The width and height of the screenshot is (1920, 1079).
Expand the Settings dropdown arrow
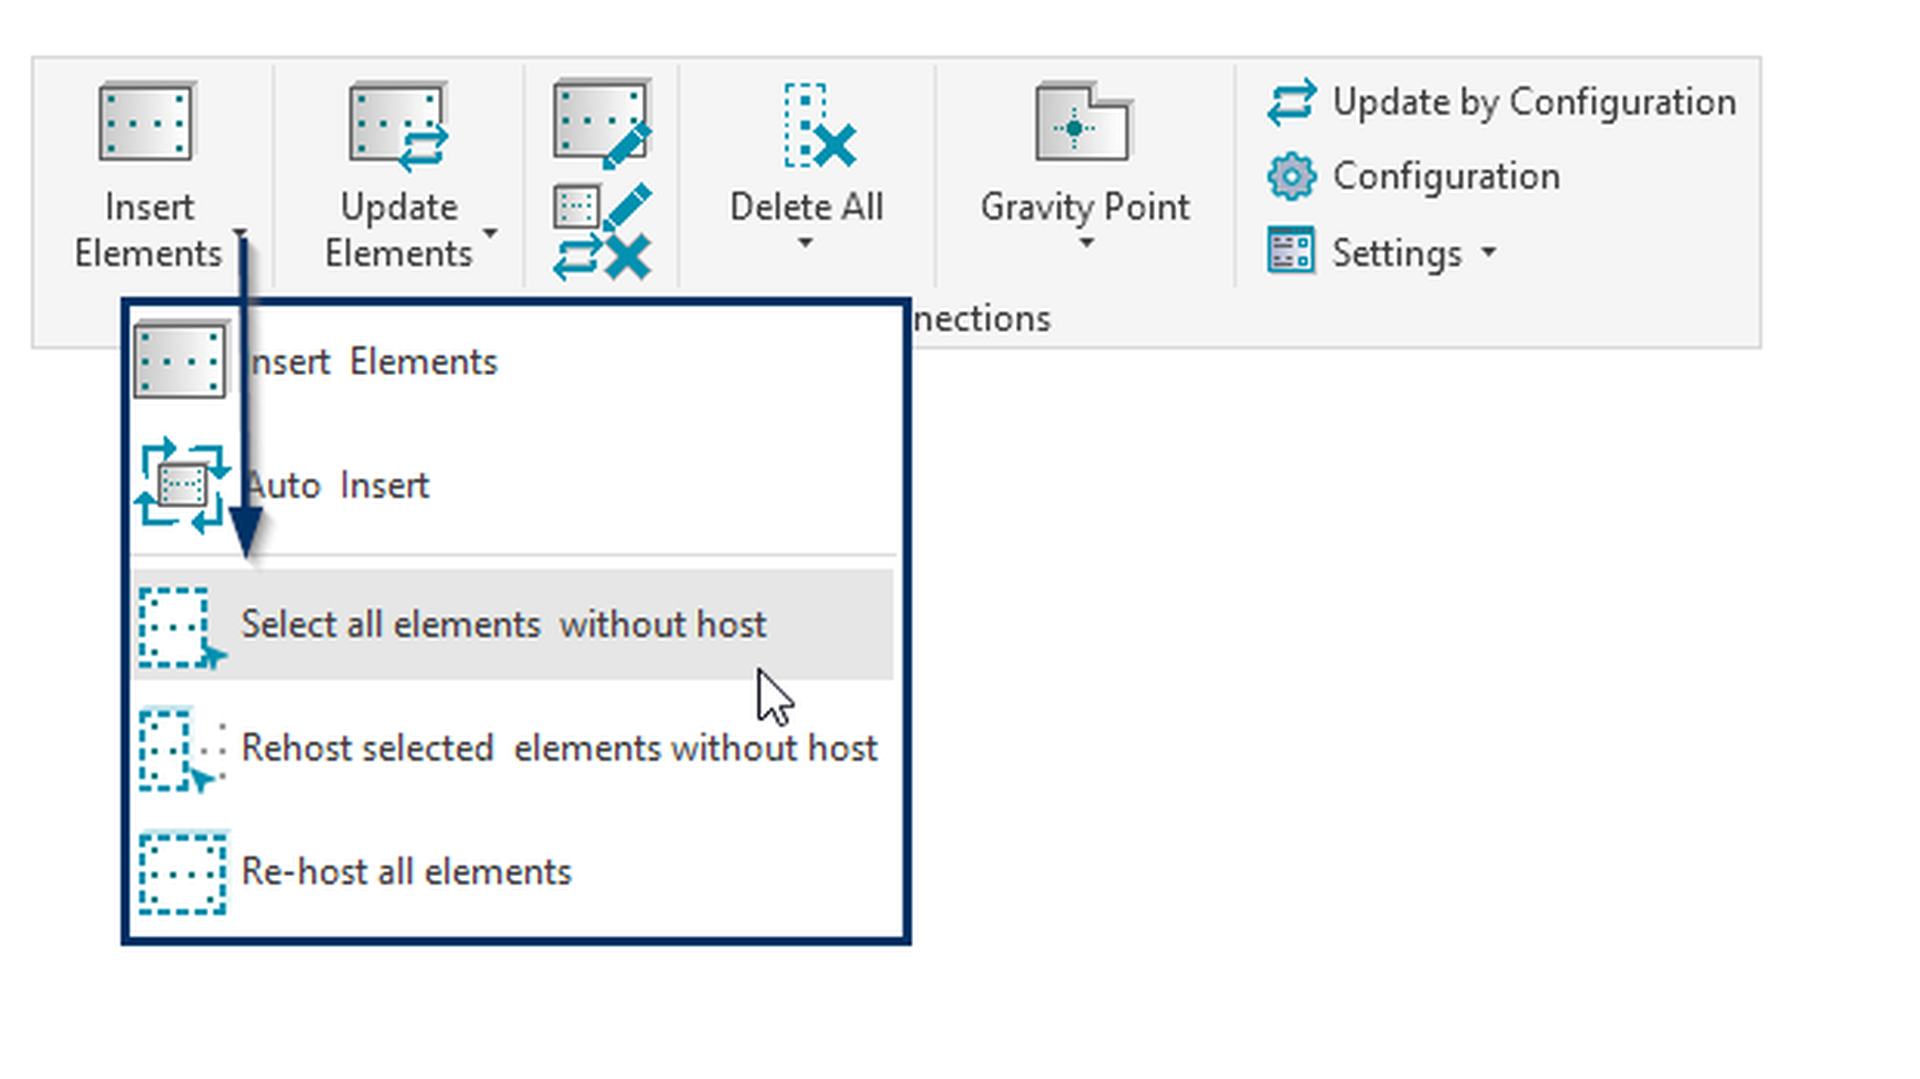point(1489,252)
